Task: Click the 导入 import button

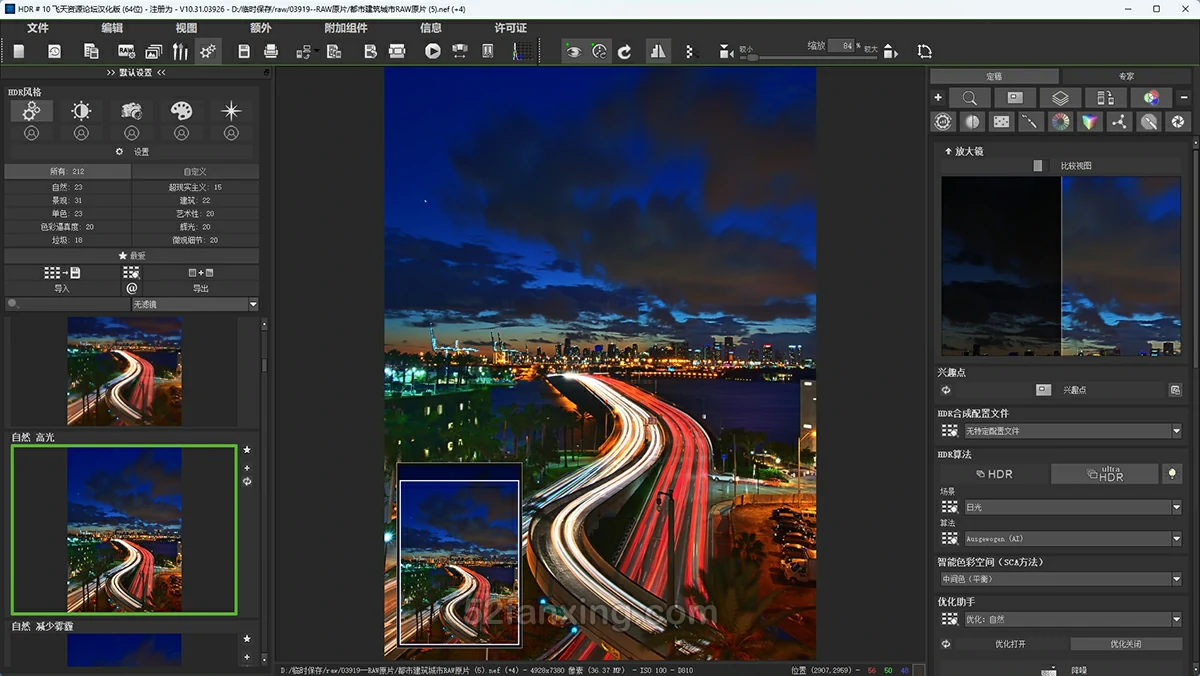Action: point(62,288)
